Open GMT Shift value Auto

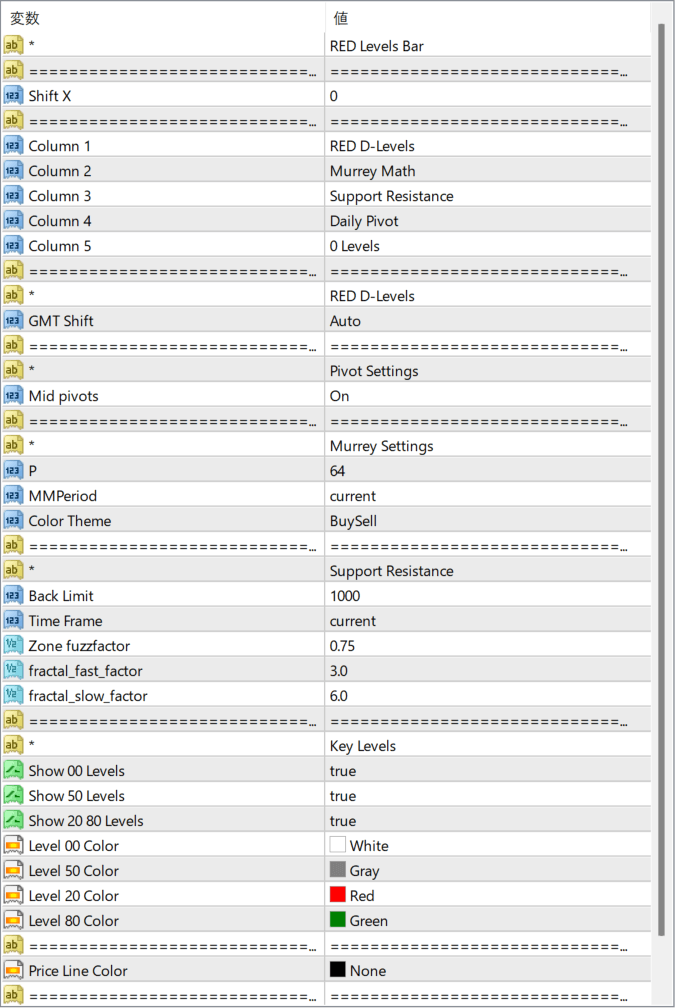345,321
